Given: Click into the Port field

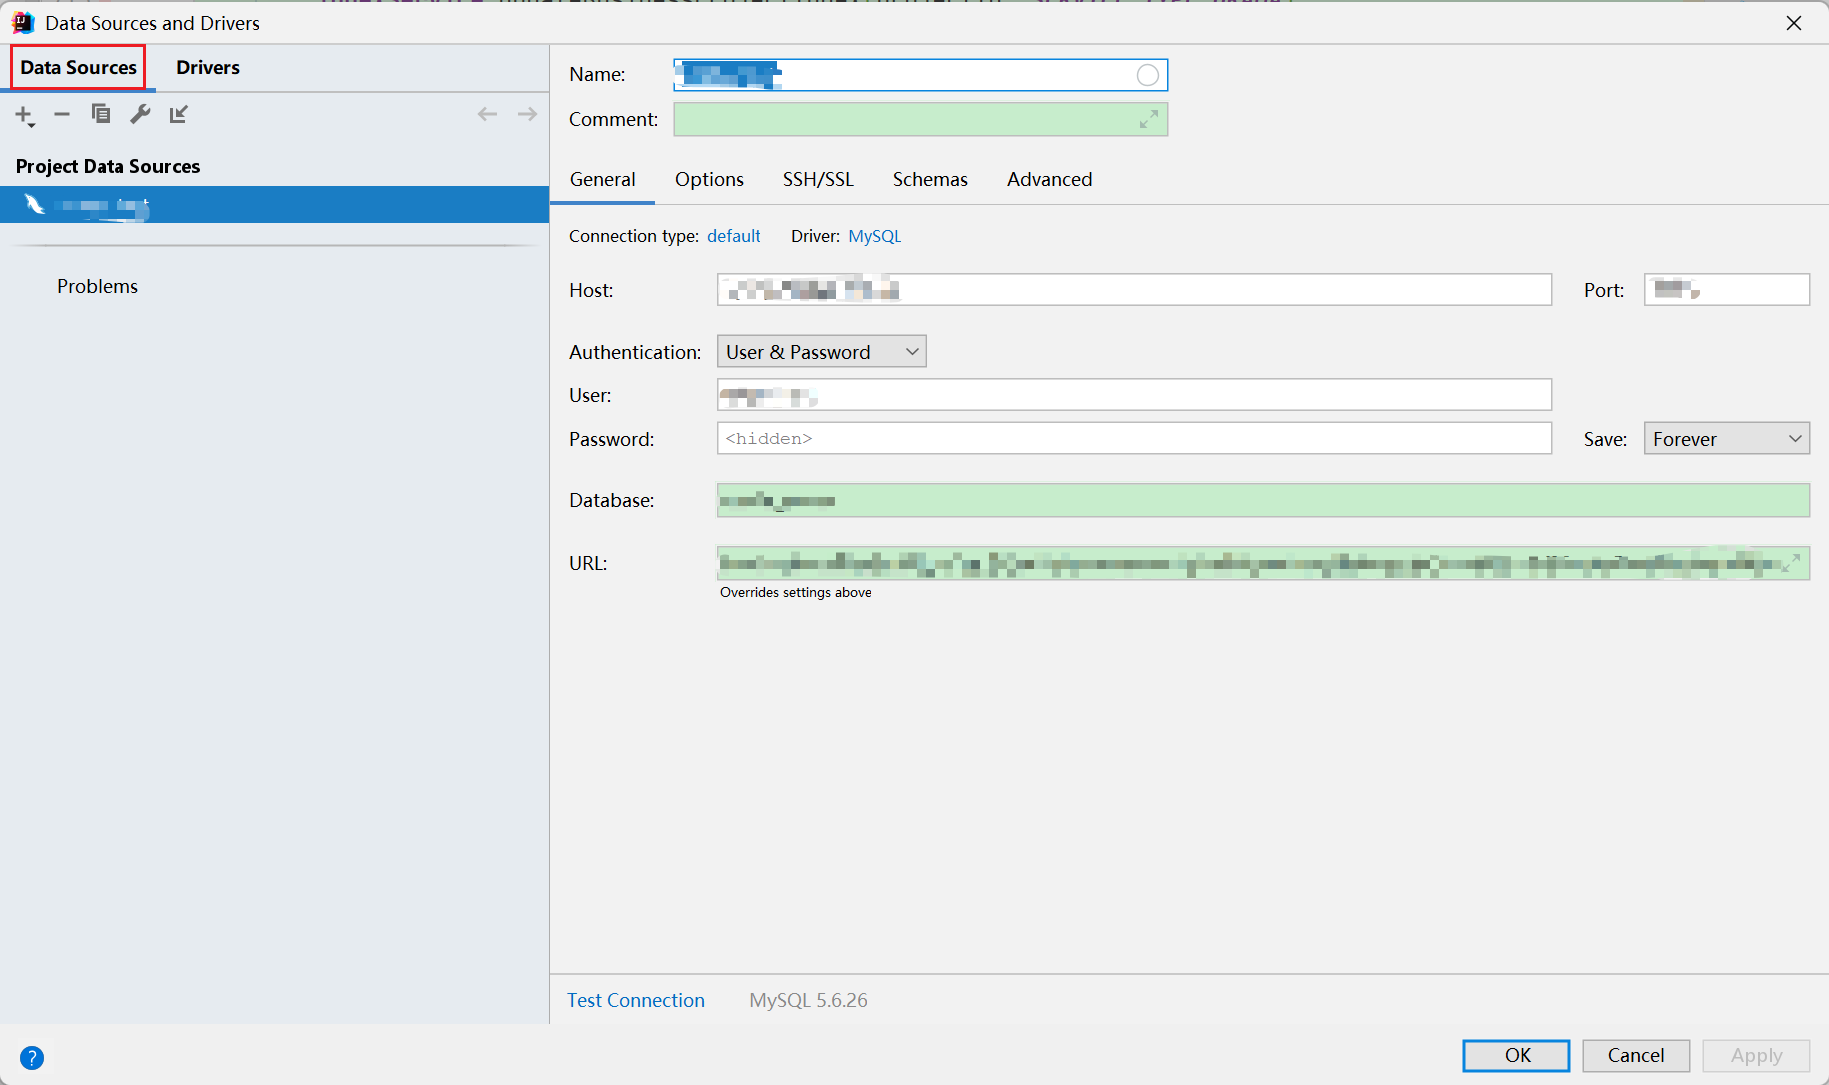Looking at the screenshot, I should point(1726,290).
